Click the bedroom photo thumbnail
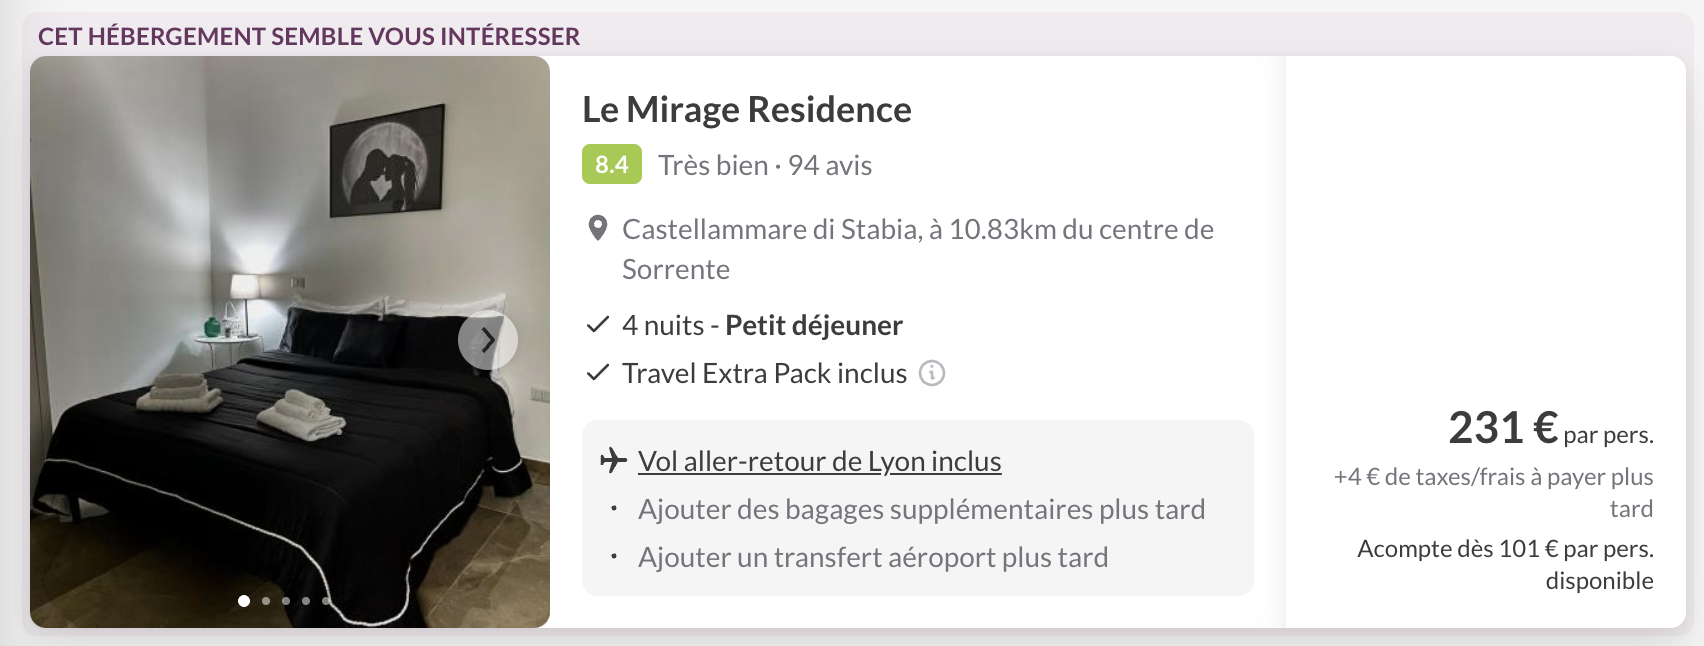This screenshot has width=1704, height=646. pyautogui.click(x=290, y=342)
